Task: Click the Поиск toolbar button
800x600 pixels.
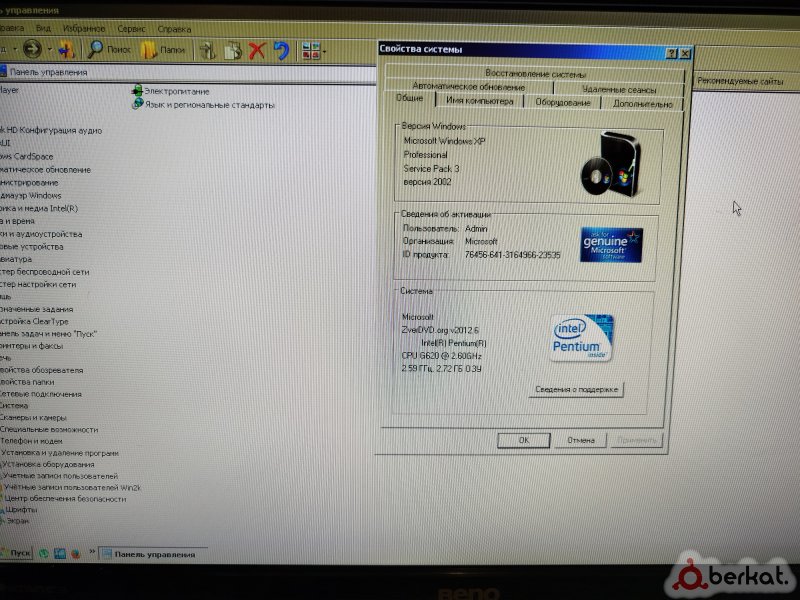Action: point(109,49)
